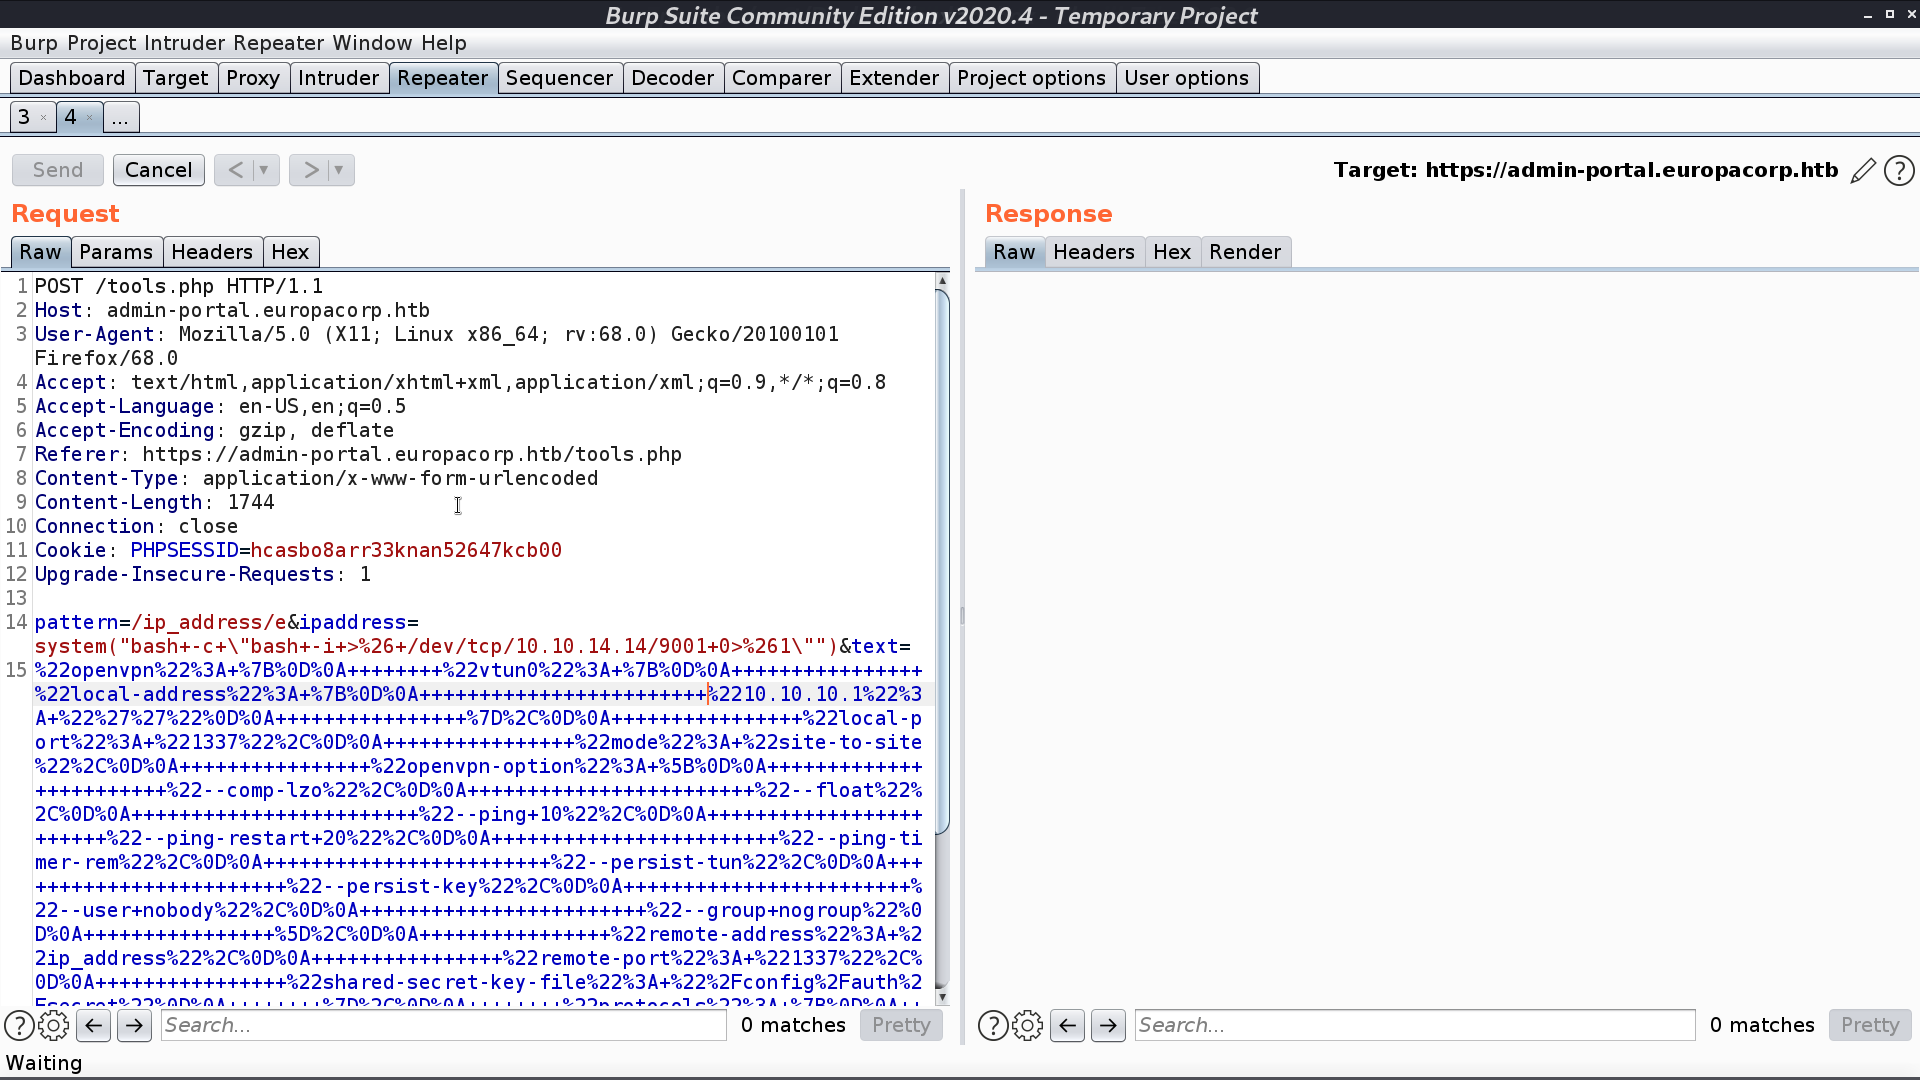Open the Repeater menu
1920x1080 pixels.
click(279, 43)
